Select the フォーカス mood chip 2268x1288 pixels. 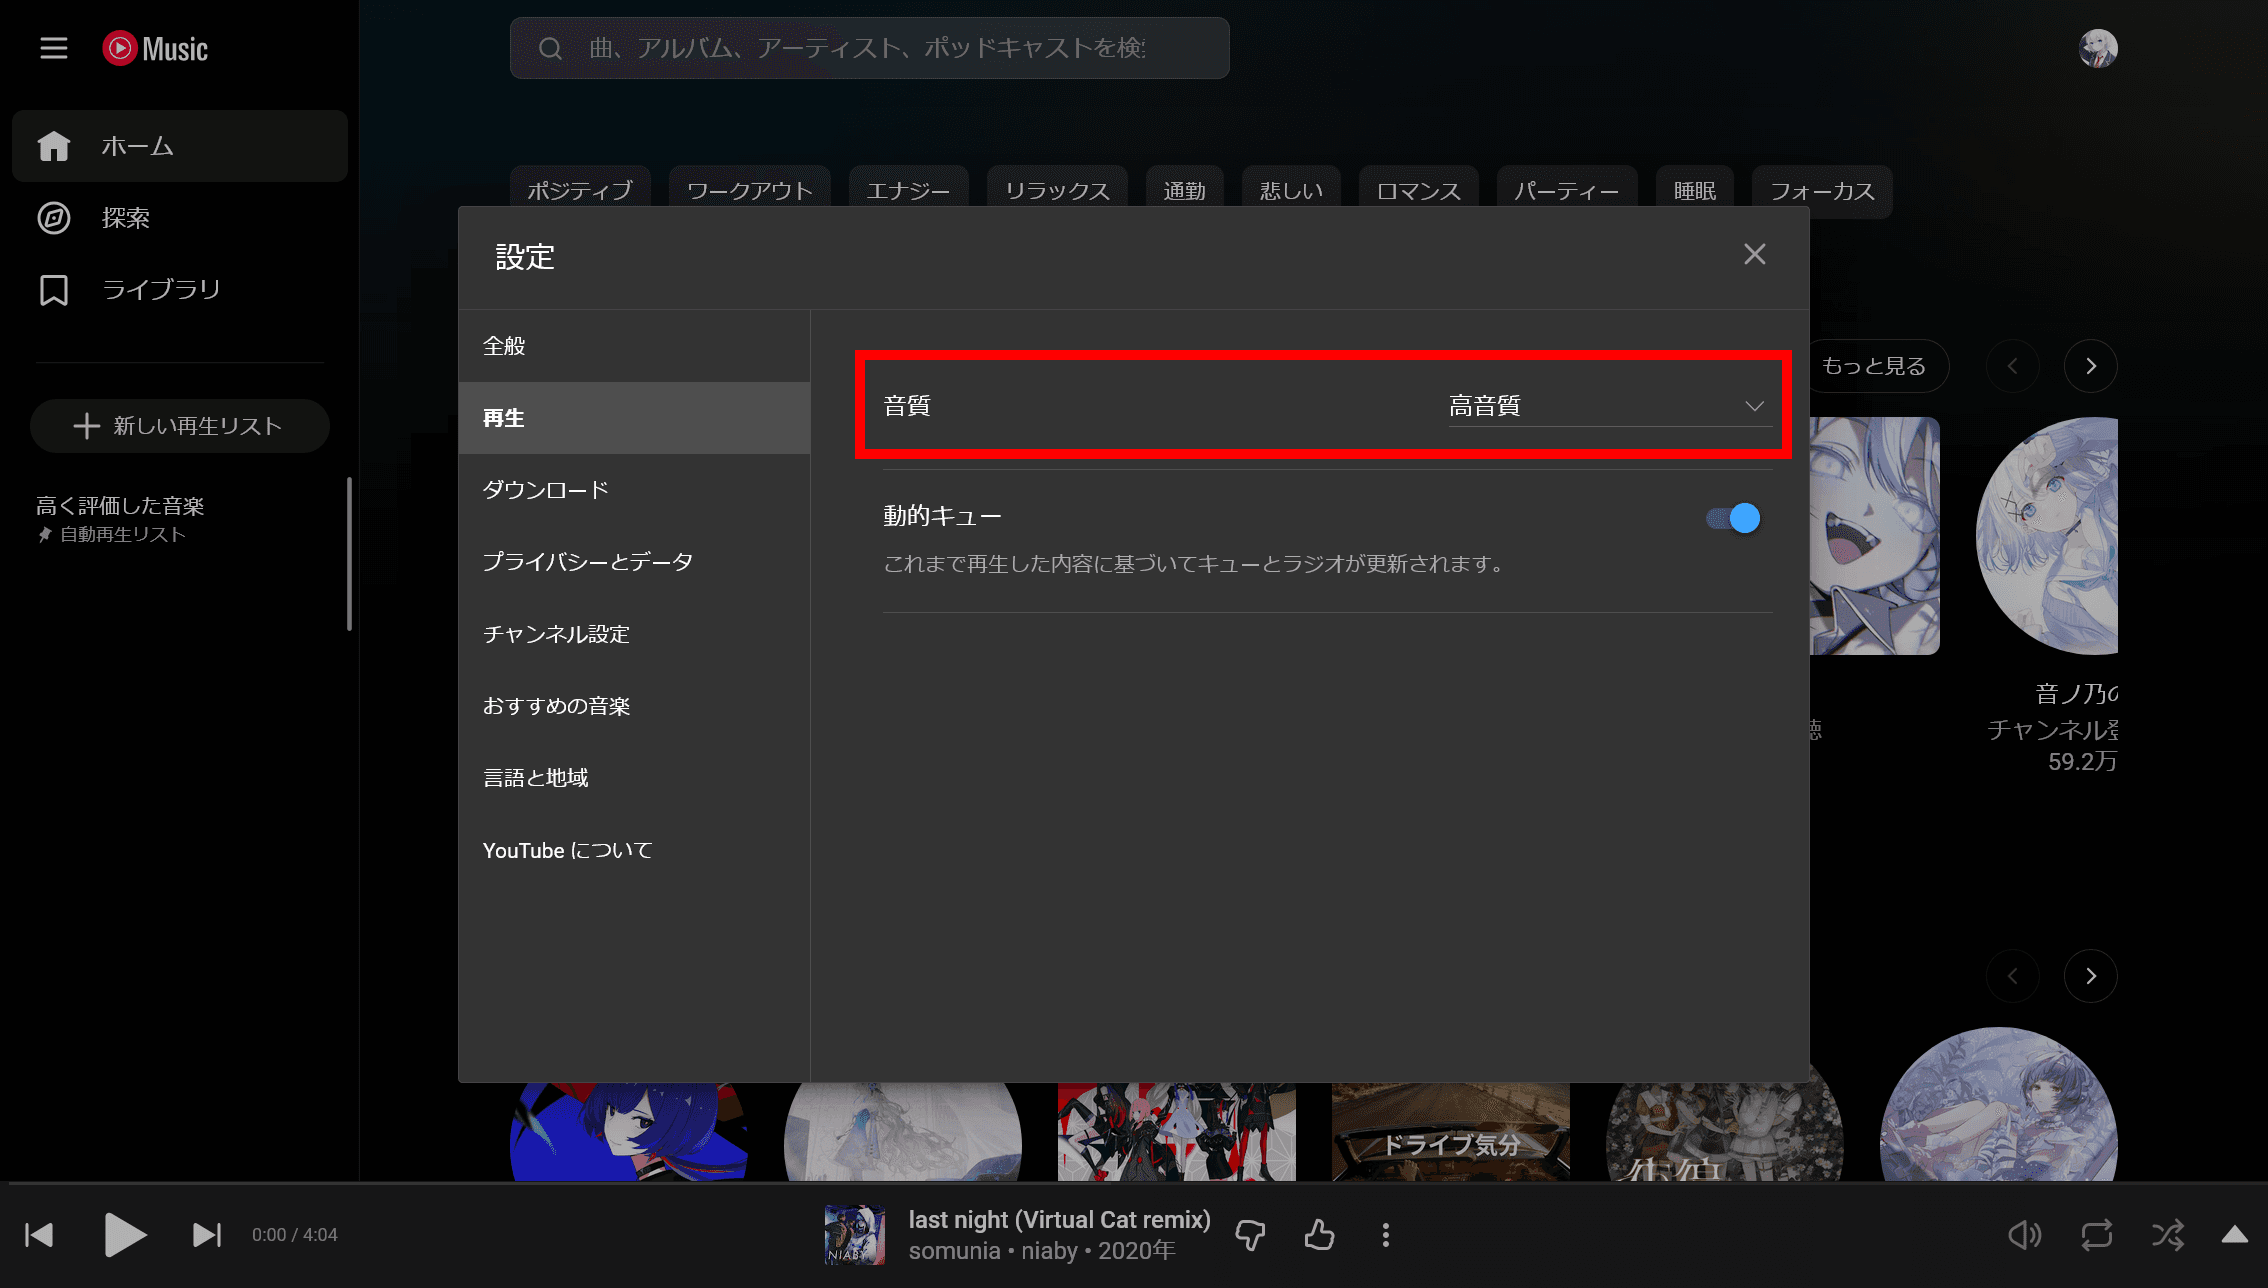pos(1822,190)
